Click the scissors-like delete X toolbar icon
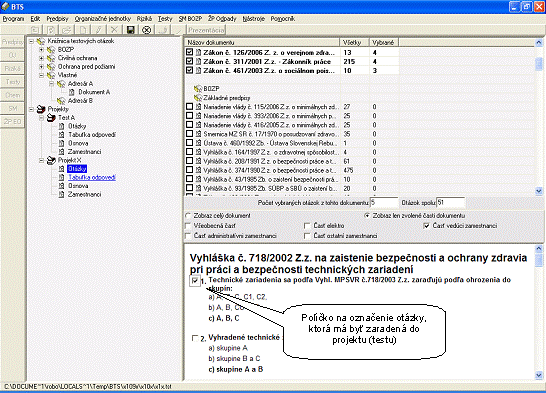 114,30
